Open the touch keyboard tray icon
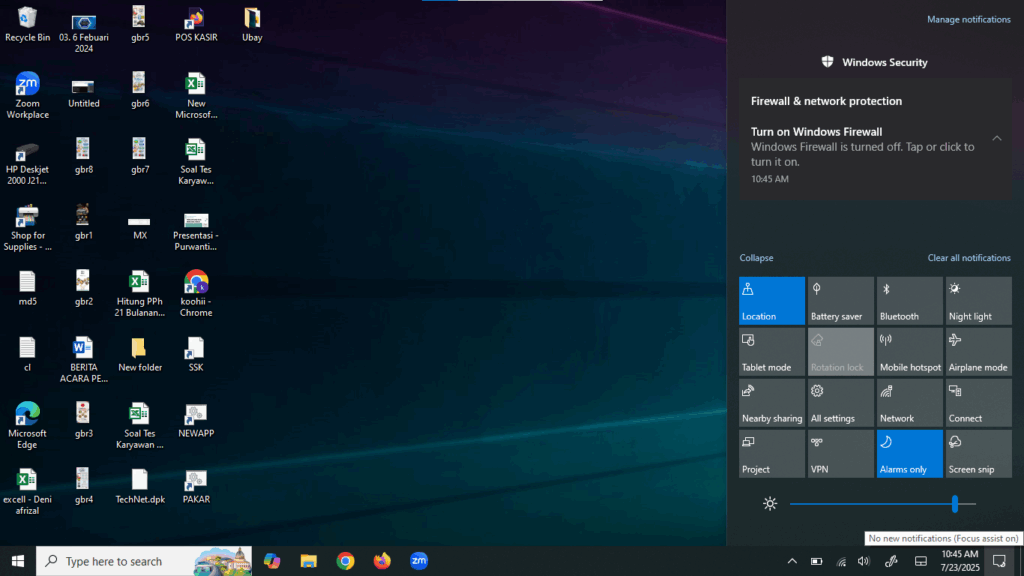1024x576 pixels. [x=921, y=562]
